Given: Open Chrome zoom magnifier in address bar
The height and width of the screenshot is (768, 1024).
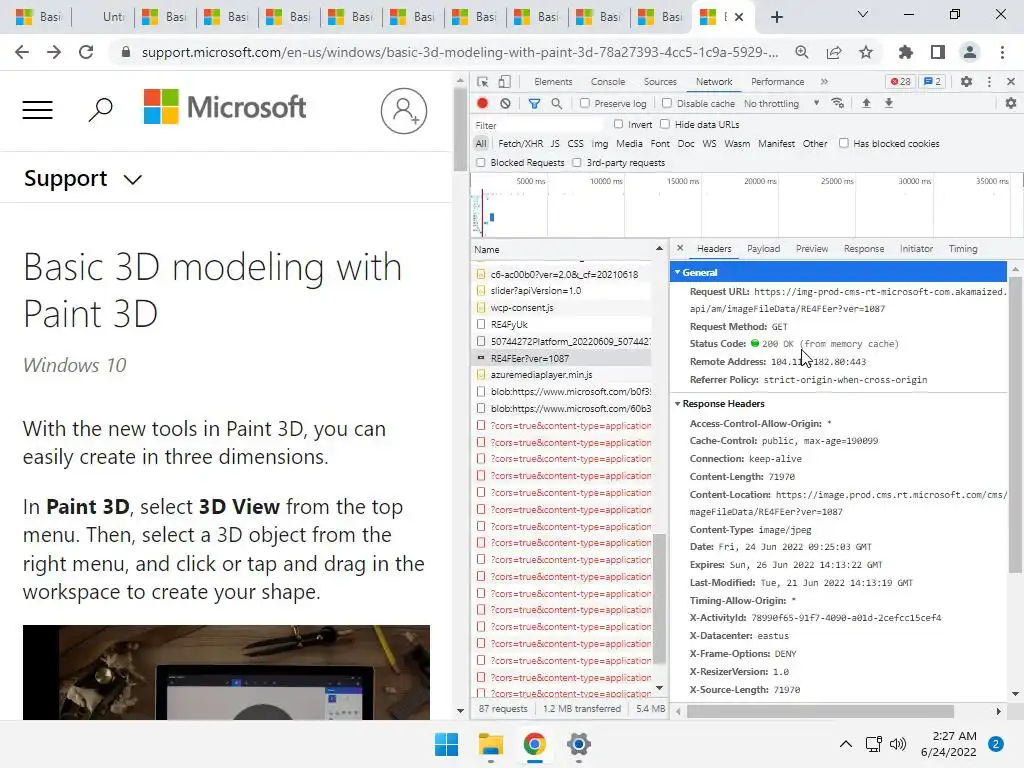Looking at the screenshot, I should pyautogui.click(x=802, y=52).
